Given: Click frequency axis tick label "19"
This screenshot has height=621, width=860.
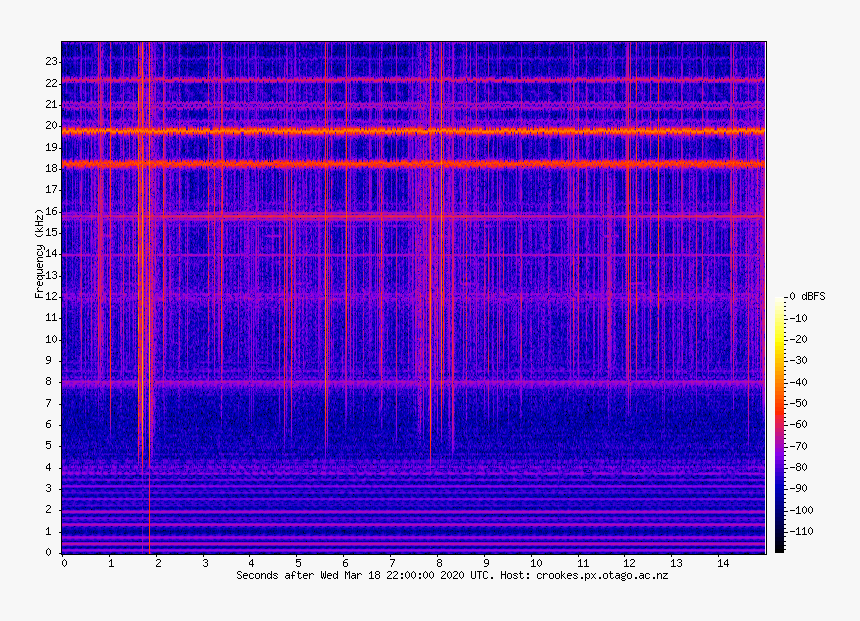Looking at the screenshot, I should 52,147.
